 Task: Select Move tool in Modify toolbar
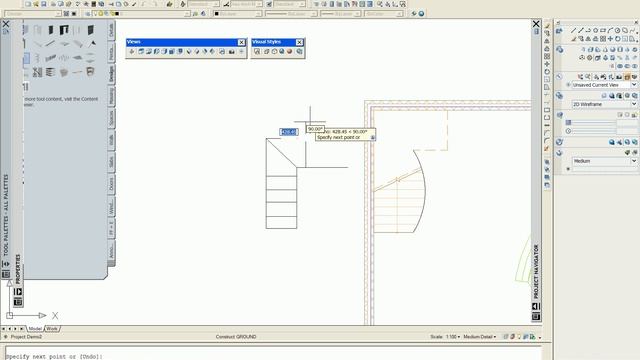(x=547, y=64)
